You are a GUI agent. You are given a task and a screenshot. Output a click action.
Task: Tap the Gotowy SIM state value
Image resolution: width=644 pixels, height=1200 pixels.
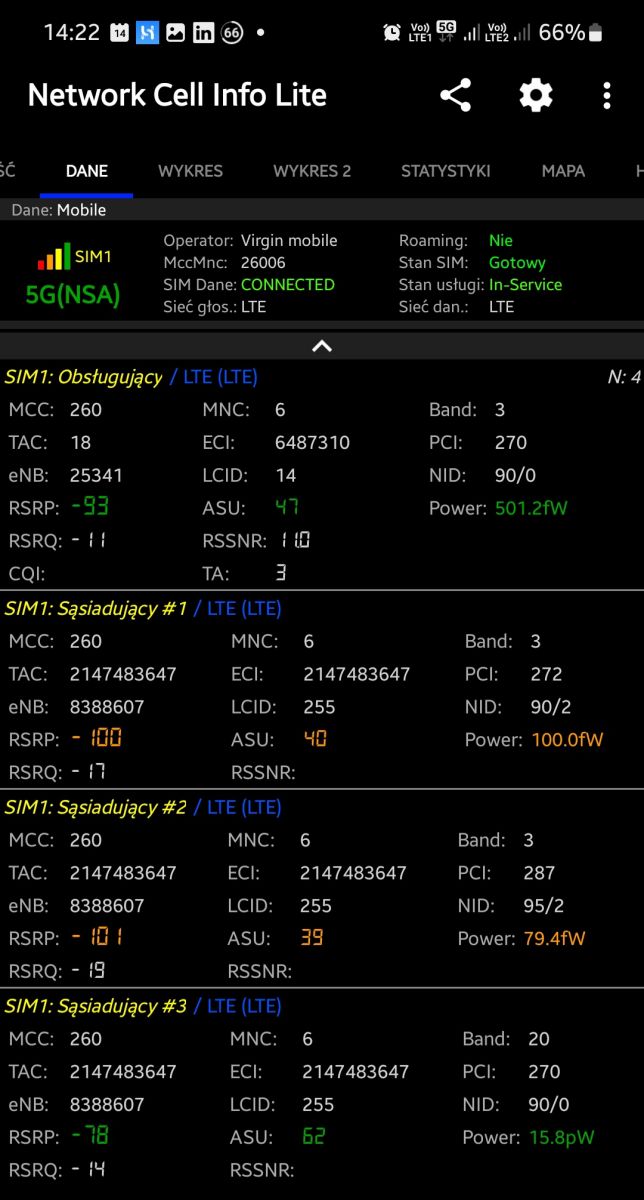pyautogui.click(x=517, y=262)
